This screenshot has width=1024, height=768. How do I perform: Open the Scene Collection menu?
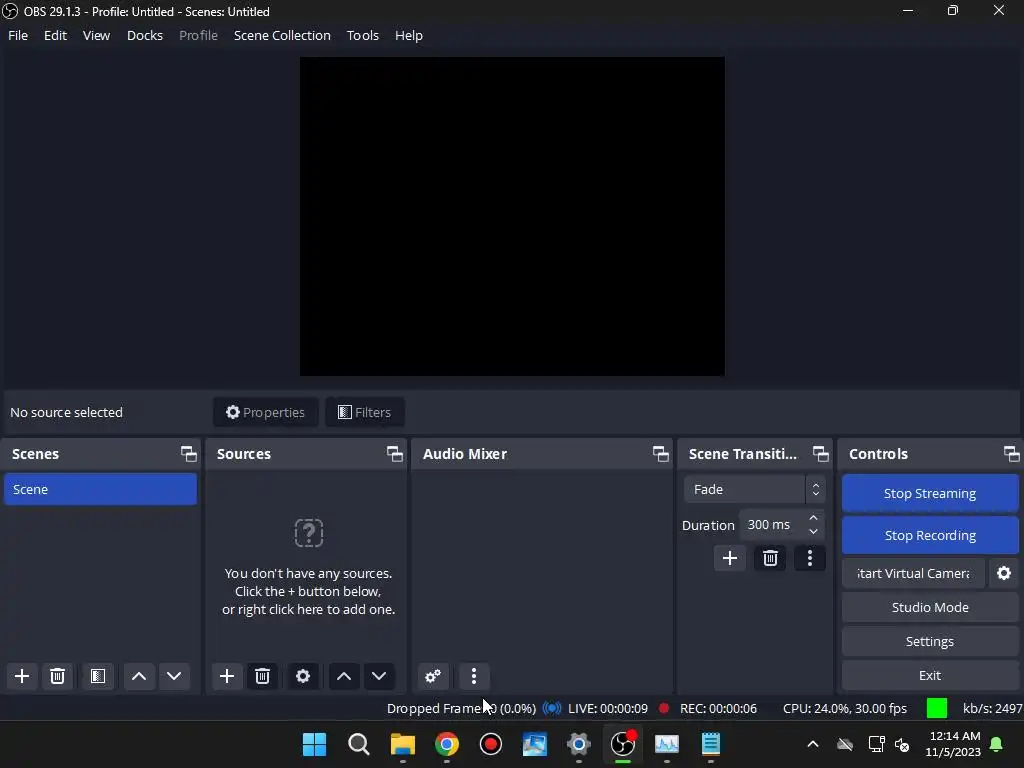coord(282,35)
